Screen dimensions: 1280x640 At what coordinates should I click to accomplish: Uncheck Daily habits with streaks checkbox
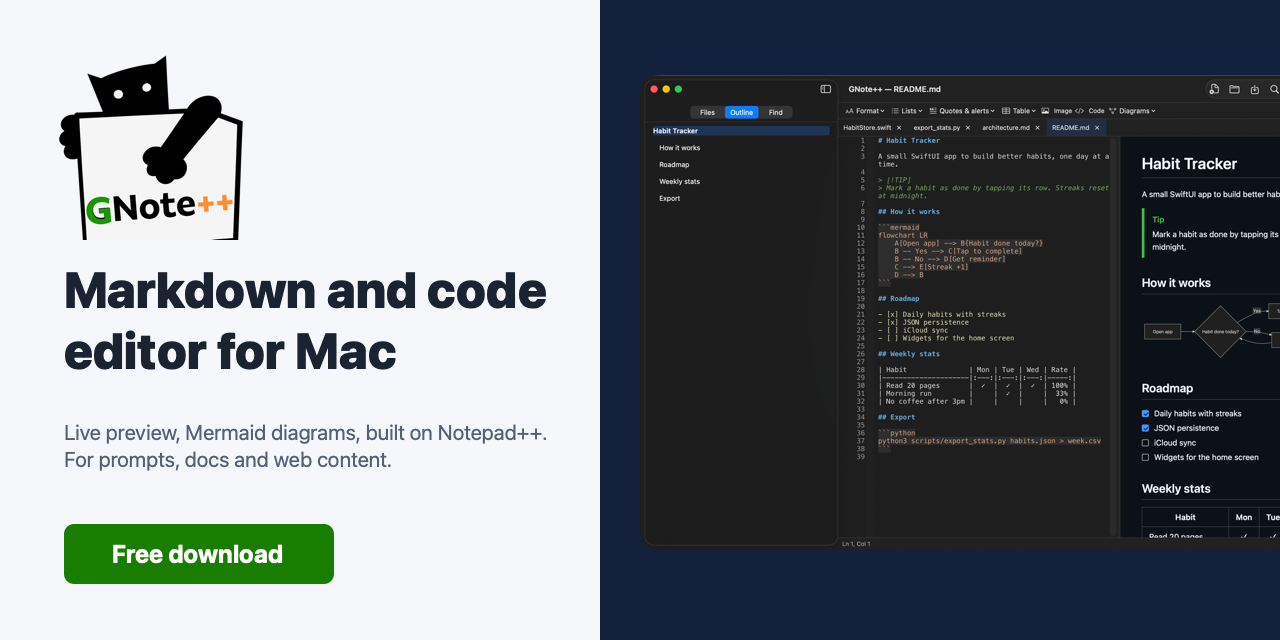pos(1145,413)
